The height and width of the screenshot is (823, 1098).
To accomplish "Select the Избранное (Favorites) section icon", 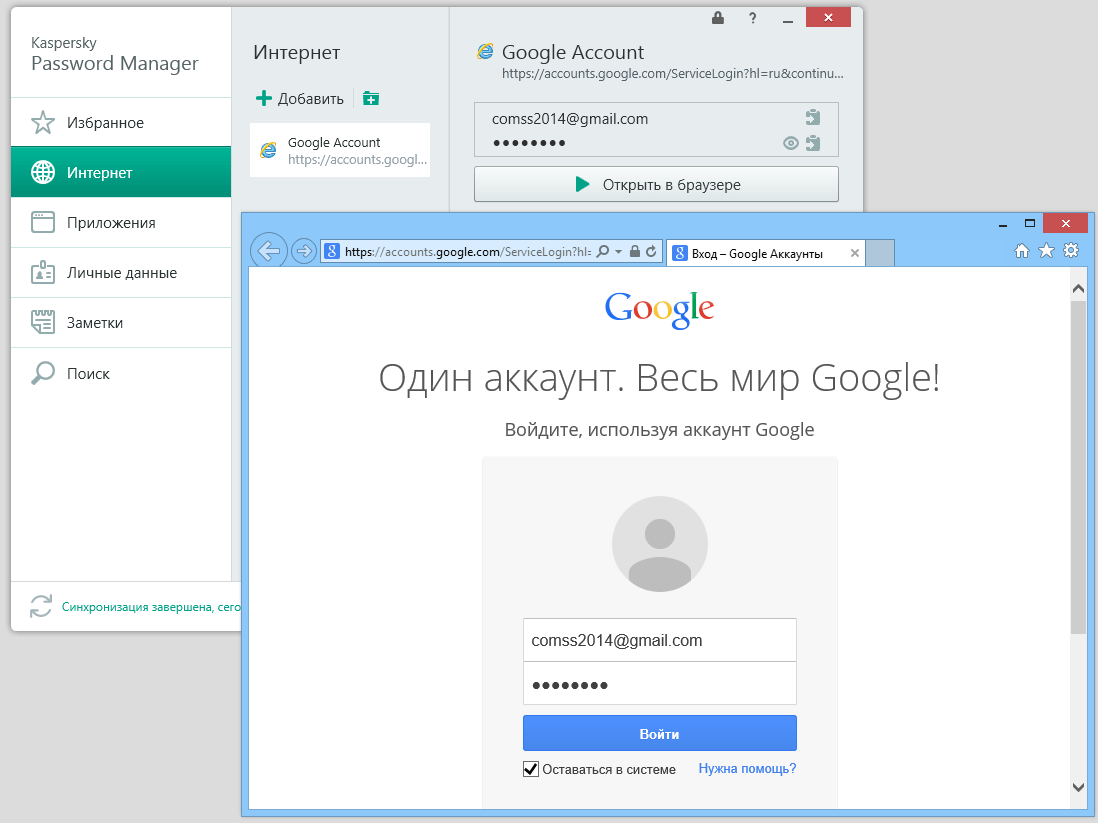I will pyautogui.click(x=43, y=121).
